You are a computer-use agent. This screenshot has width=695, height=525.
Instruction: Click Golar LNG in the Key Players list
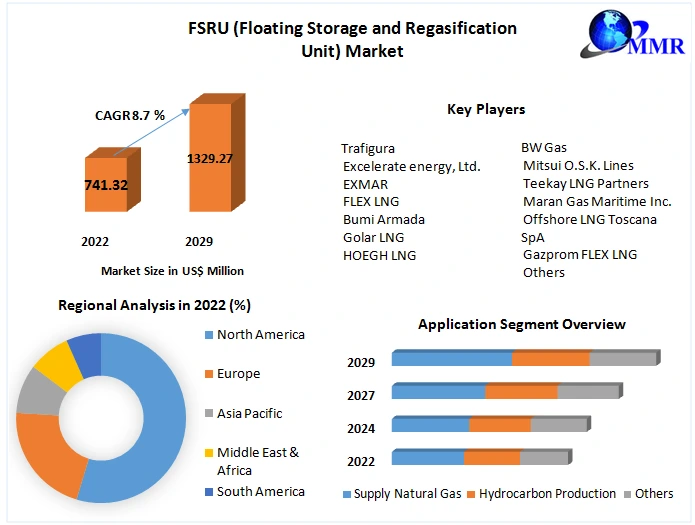click(374, 238)
